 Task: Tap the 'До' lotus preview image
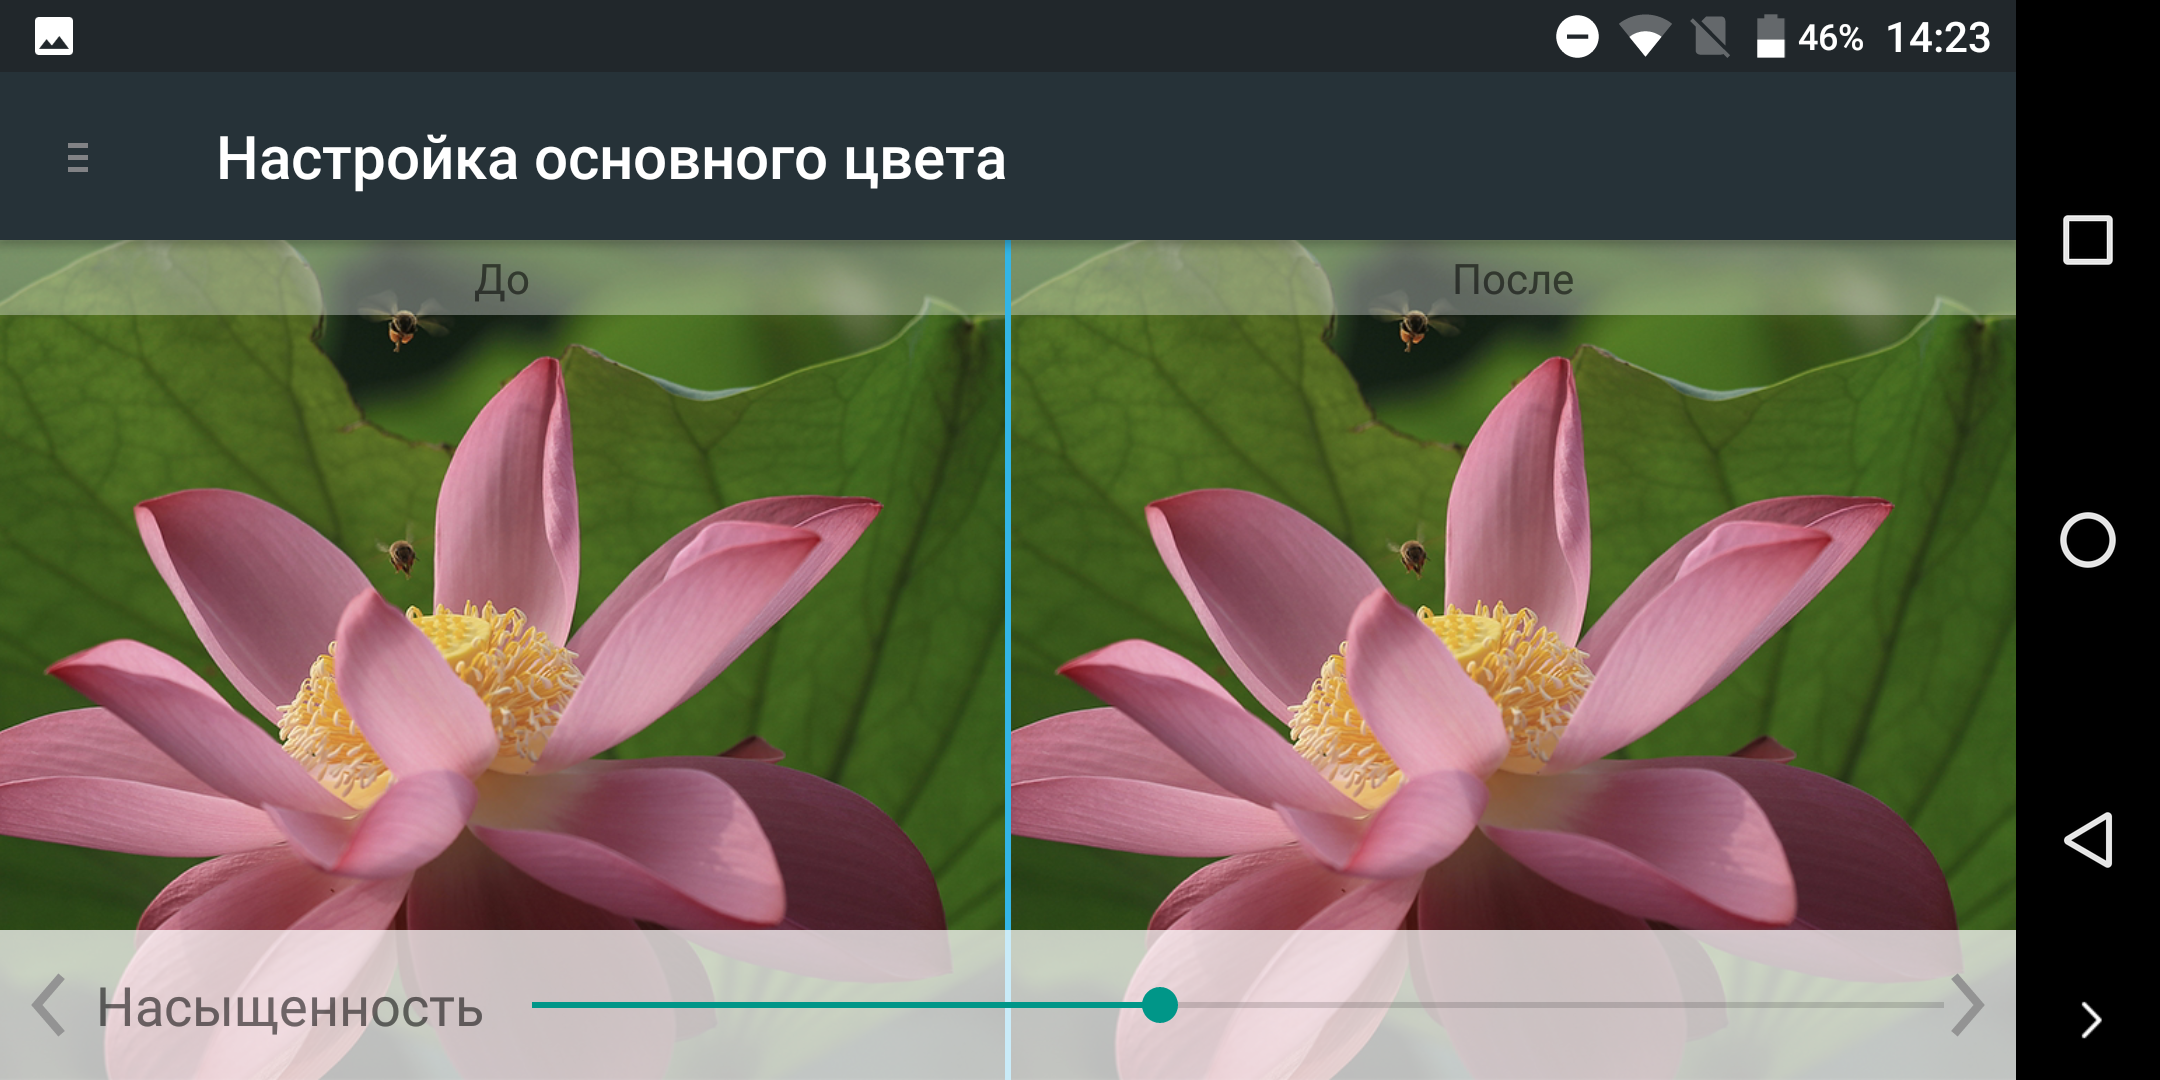click(502, 620)
